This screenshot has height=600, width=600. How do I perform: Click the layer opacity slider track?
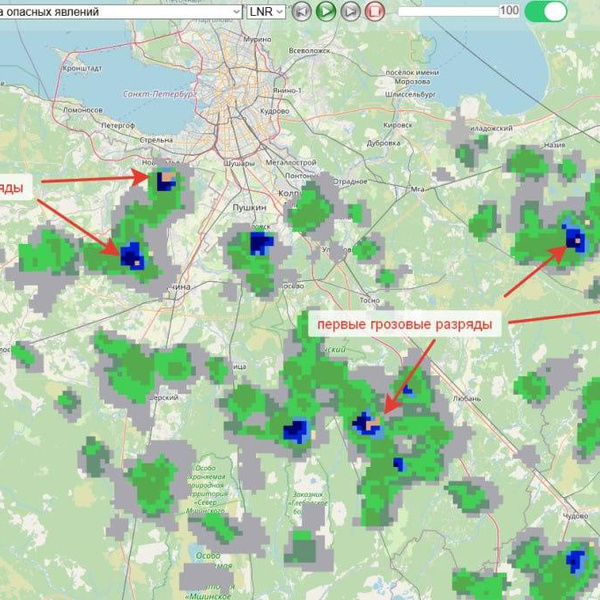[447, 11]
